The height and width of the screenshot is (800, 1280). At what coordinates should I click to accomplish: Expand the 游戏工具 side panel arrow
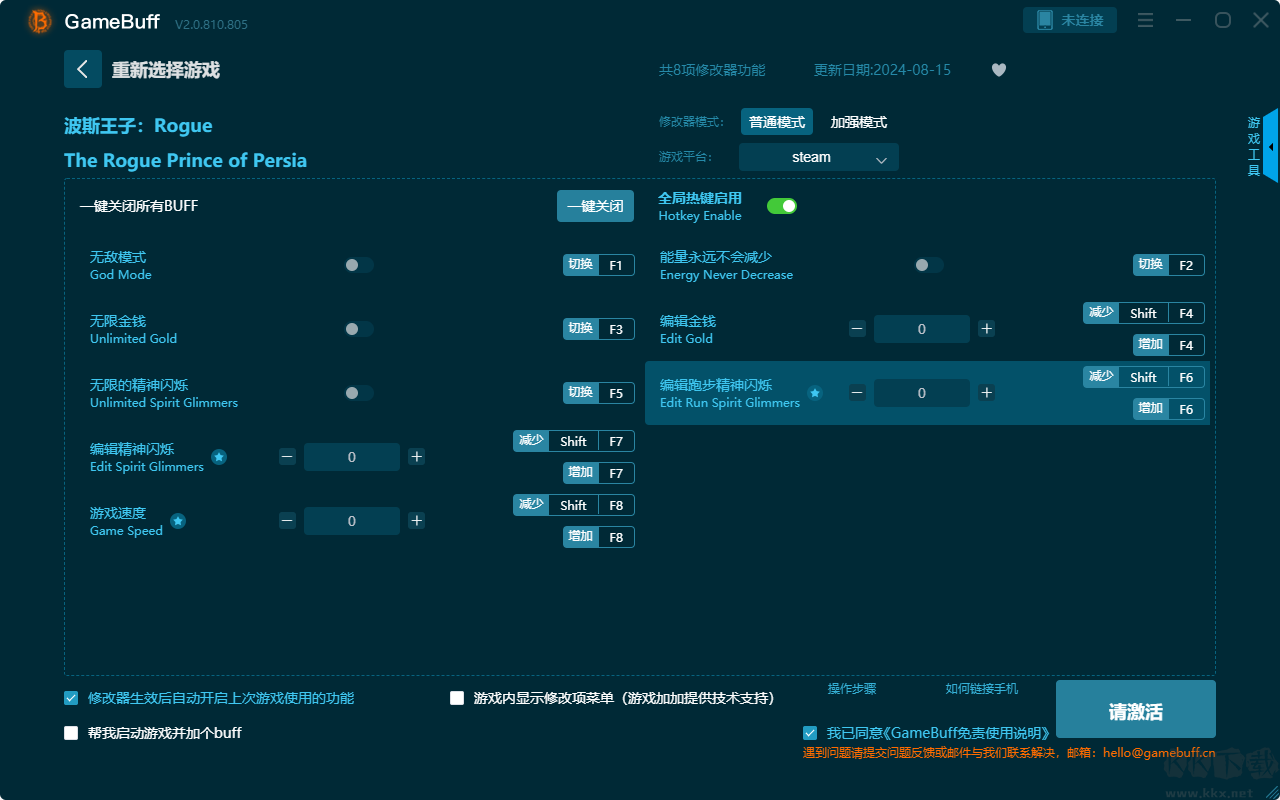pos(1271,146)
